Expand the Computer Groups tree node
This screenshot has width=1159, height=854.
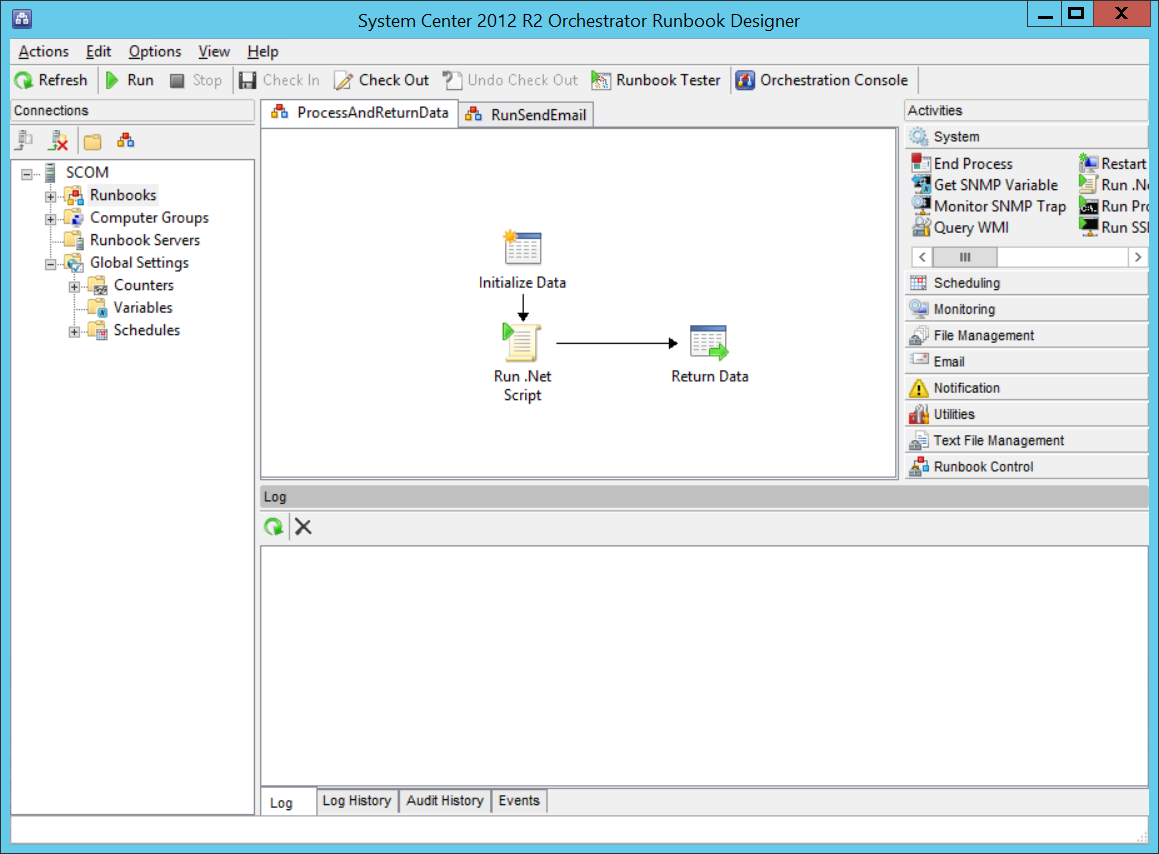50,220
